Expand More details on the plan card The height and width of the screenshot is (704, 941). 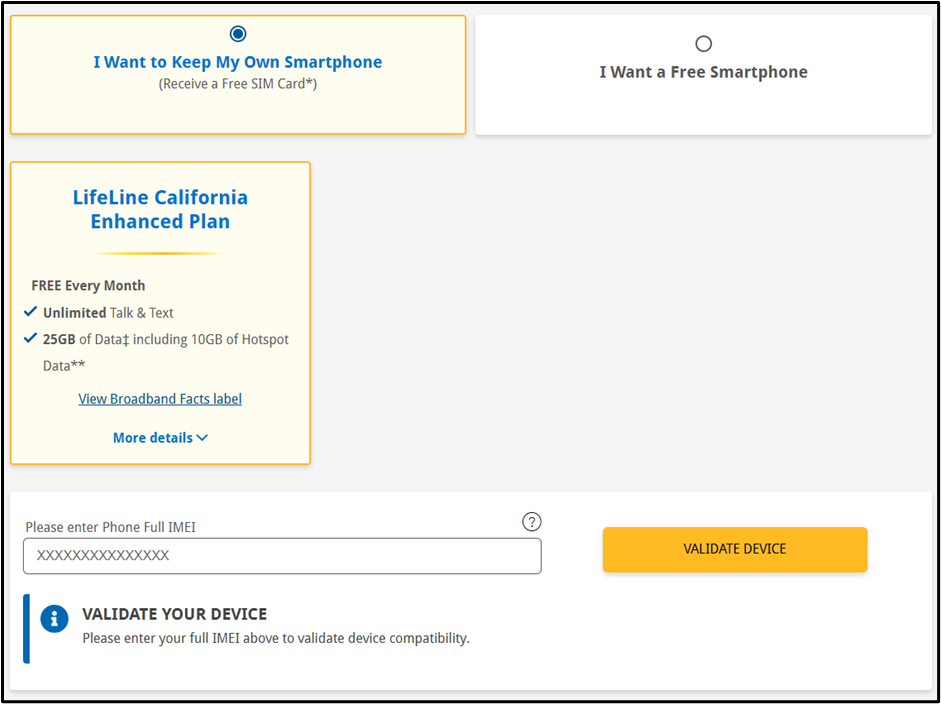(x=160, y=438)
